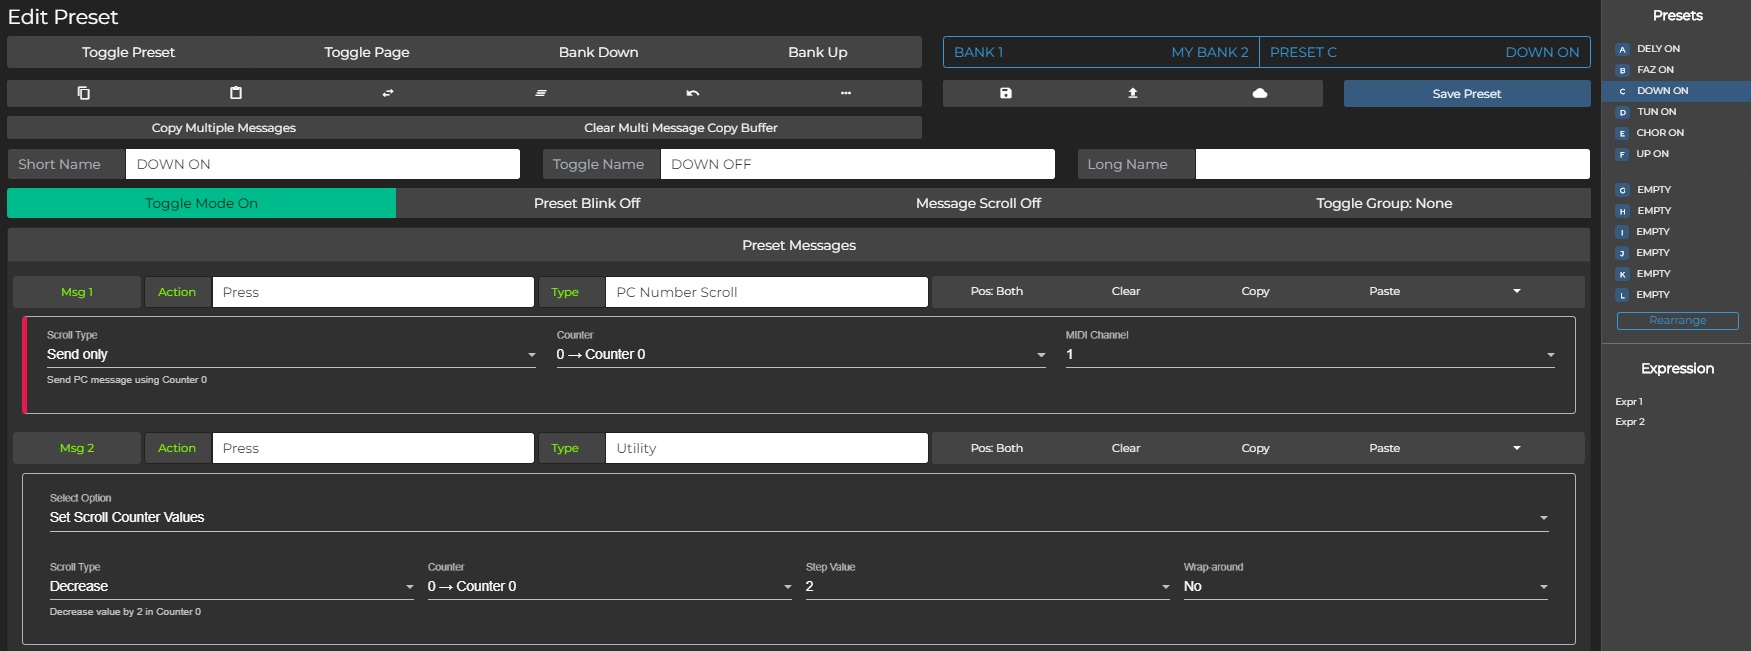Toggle Message Scroll Off setting
The image size is (1751, 651).
[978, 203]
